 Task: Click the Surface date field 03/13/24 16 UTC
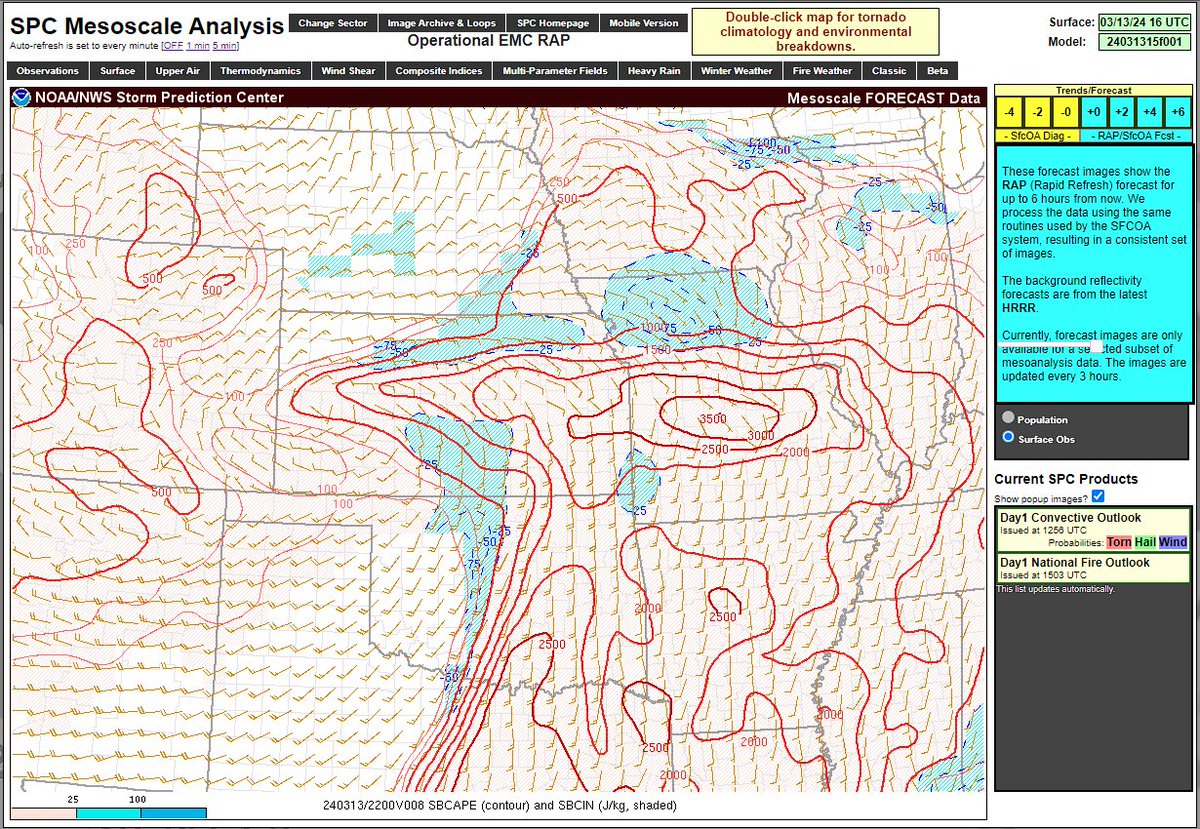point(1144,21)
